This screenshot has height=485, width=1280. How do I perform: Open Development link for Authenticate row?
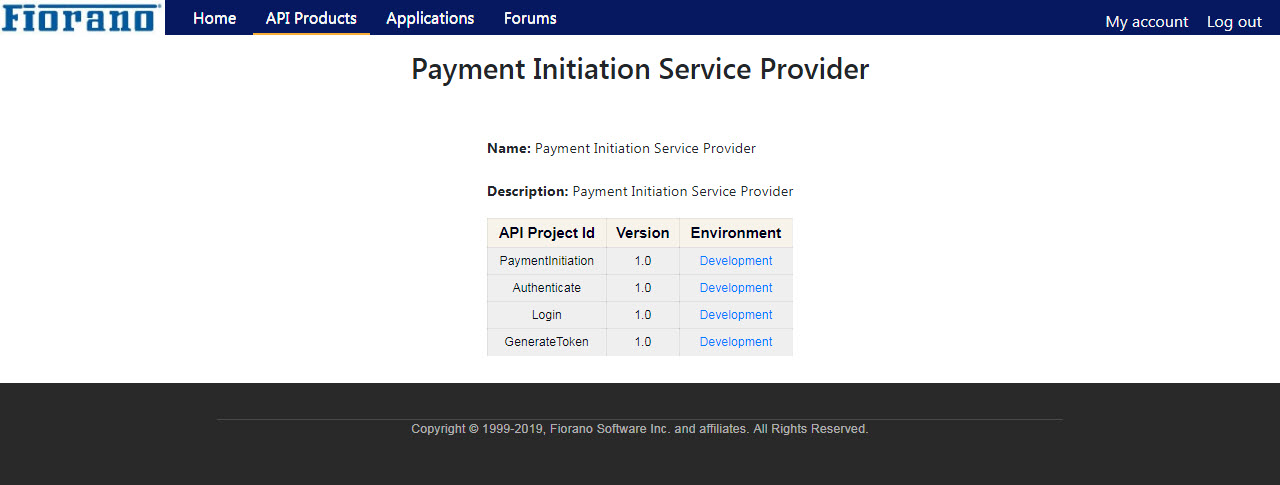tap(736, 288)
